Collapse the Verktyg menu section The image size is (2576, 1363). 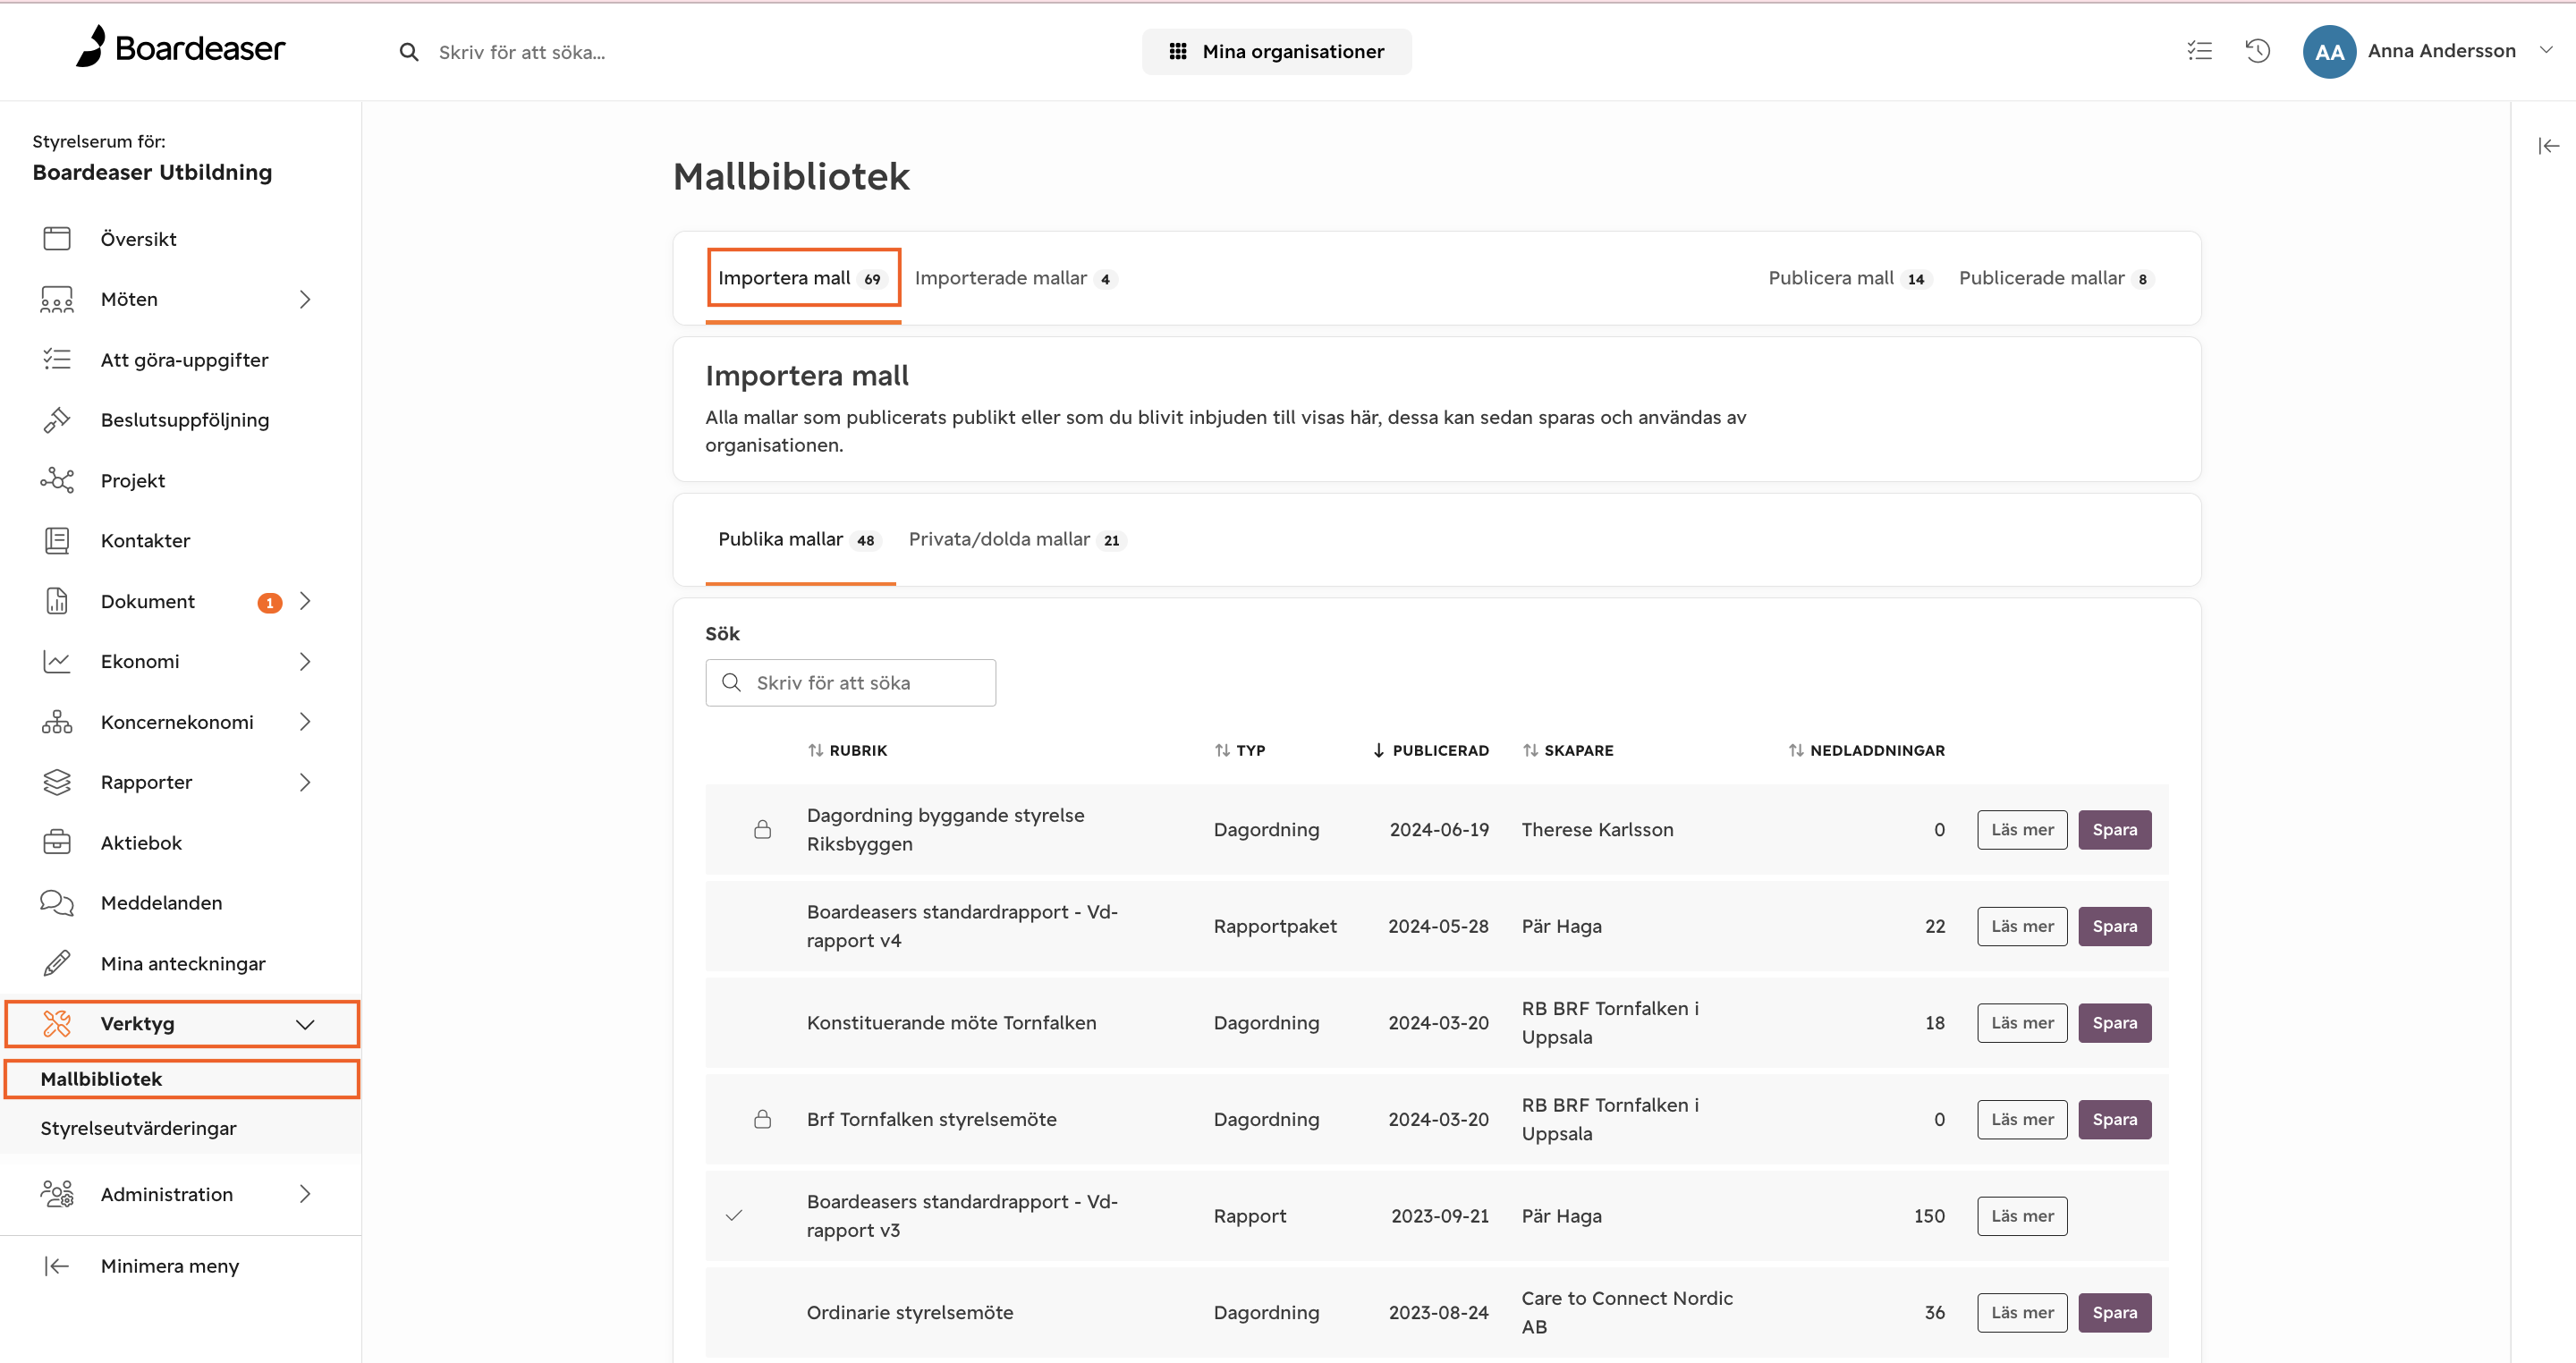pos(305,1024)
